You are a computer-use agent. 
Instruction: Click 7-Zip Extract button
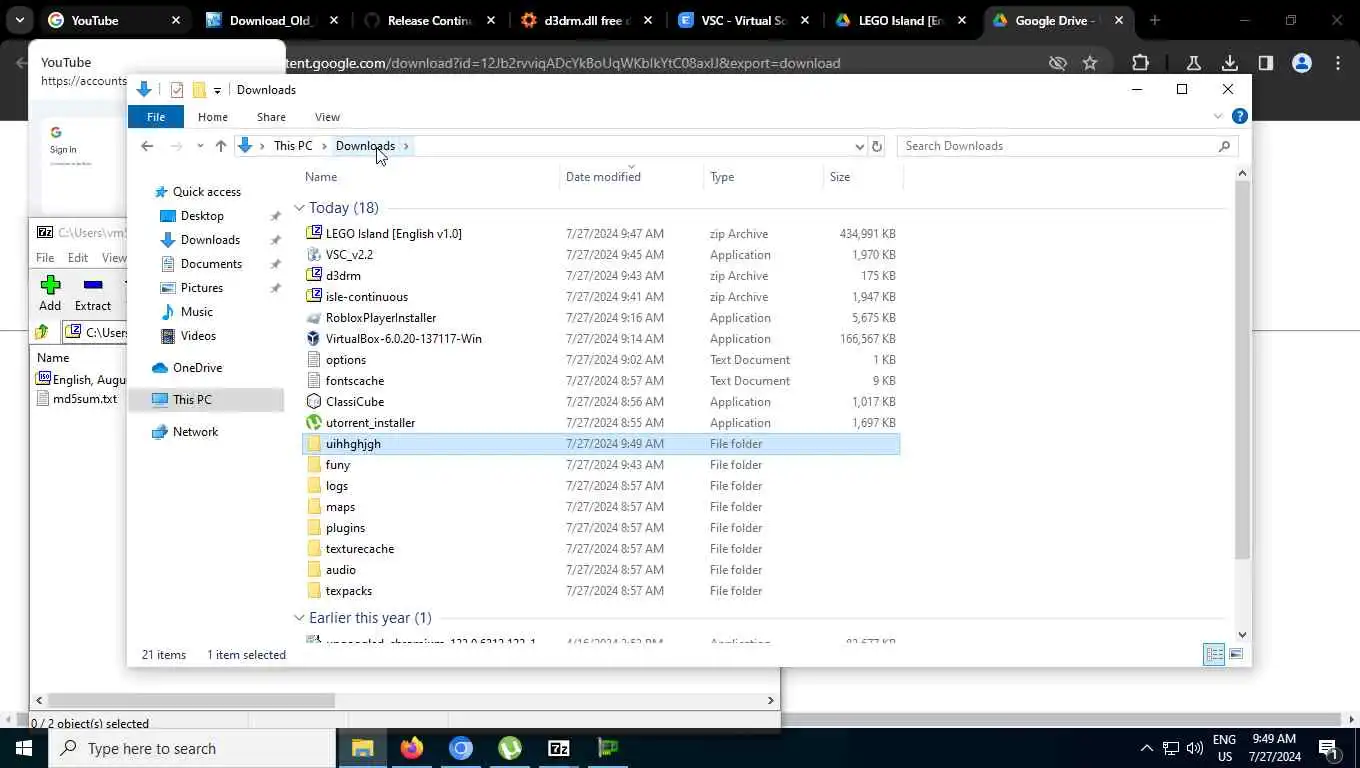click(x=93, y=294)
